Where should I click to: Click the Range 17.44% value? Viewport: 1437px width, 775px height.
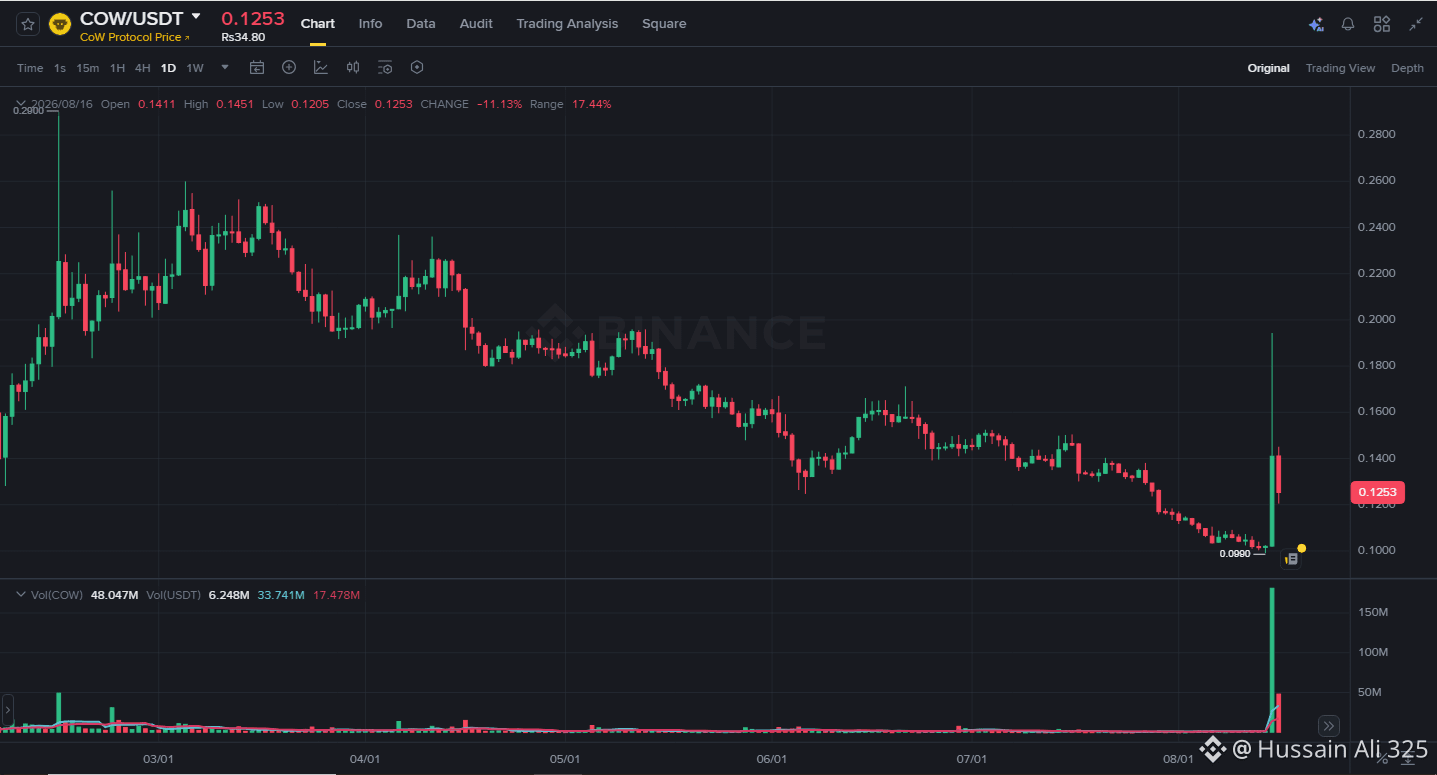coord(591,104)
